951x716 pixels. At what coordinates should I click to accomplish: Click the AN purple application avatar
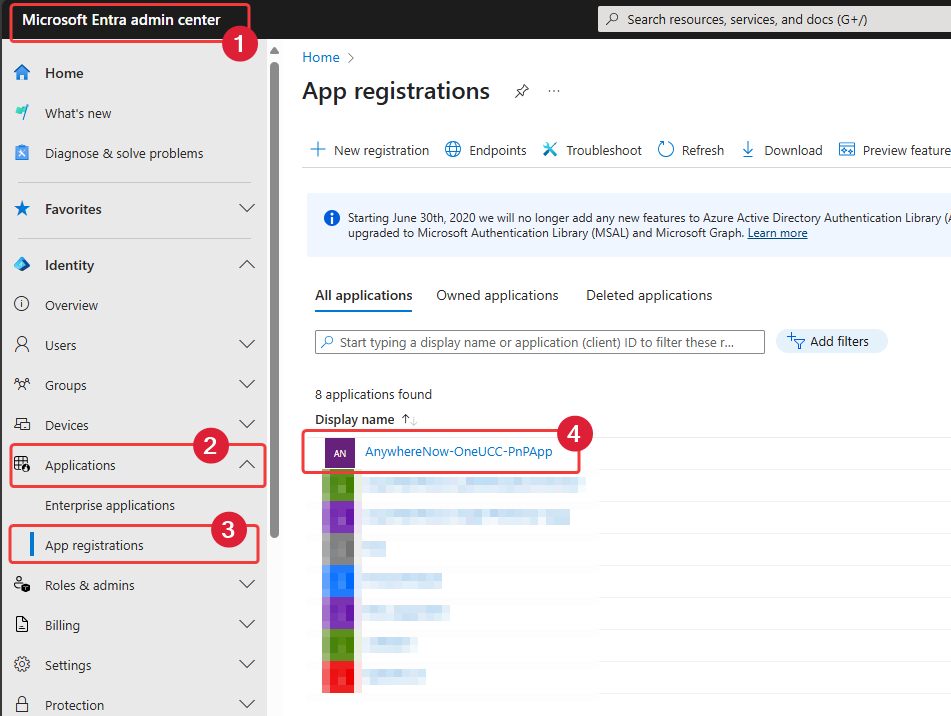pyautogui.click(x=340, y=453)
